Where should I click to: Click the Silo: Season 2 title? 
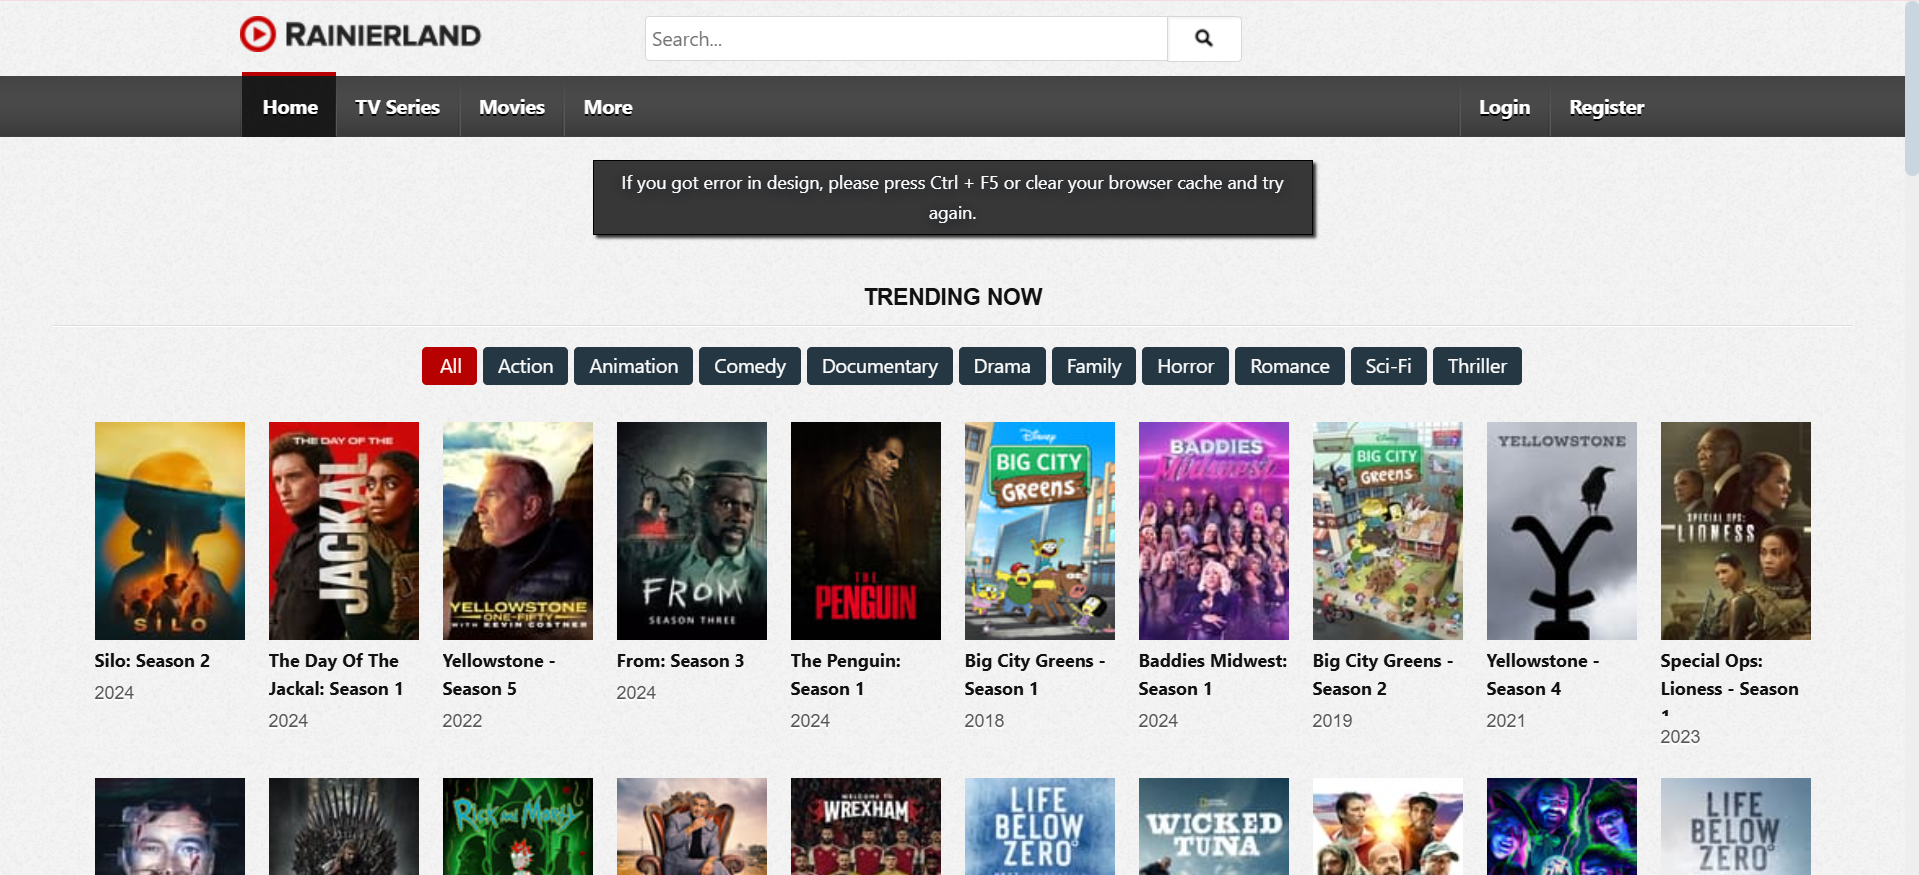coord(152,661)
